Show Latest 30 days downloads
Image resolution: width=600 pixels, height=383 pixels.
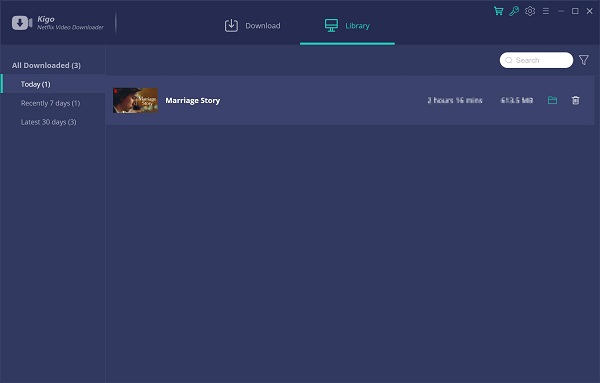pyautogui.click(x=49, y=122)
